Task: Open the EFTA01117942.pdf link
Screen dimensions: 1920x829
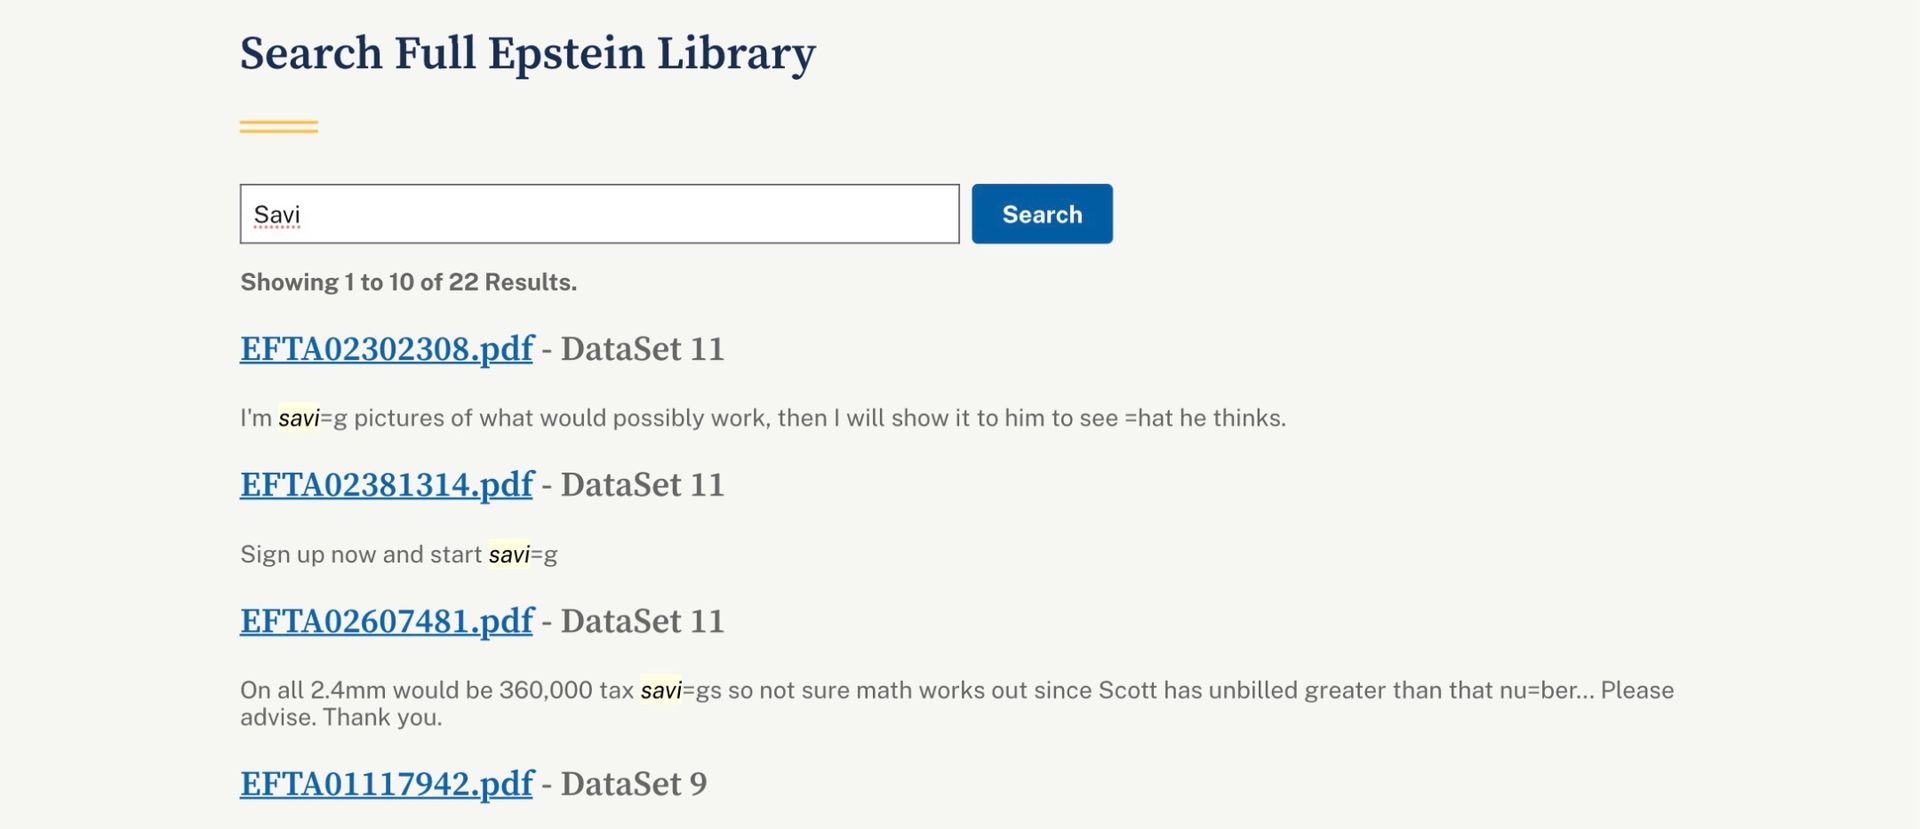Action: tap(386, 784)
